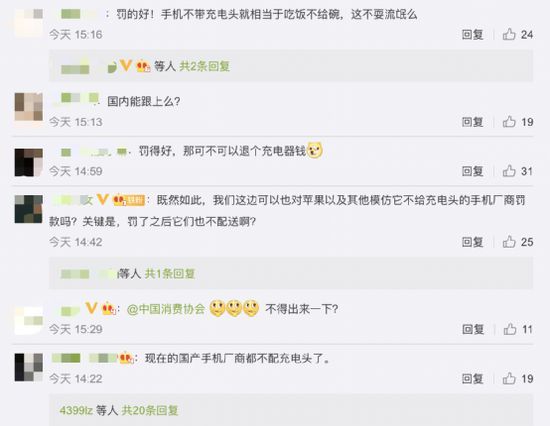Expand 共2条回复 replies thread
The height and width of the screenshot is (426, 550).
[x=204, y=66]
